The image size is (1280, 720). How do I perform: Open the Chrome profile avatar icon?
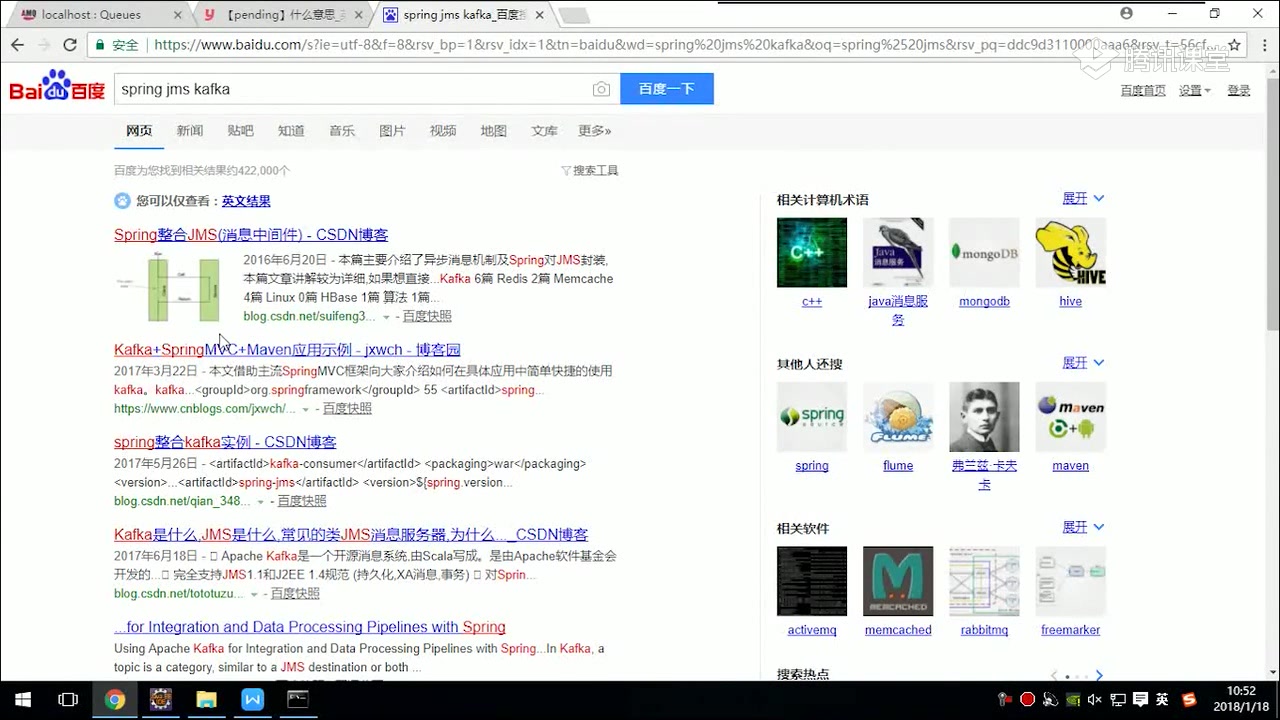(1126, 14)
